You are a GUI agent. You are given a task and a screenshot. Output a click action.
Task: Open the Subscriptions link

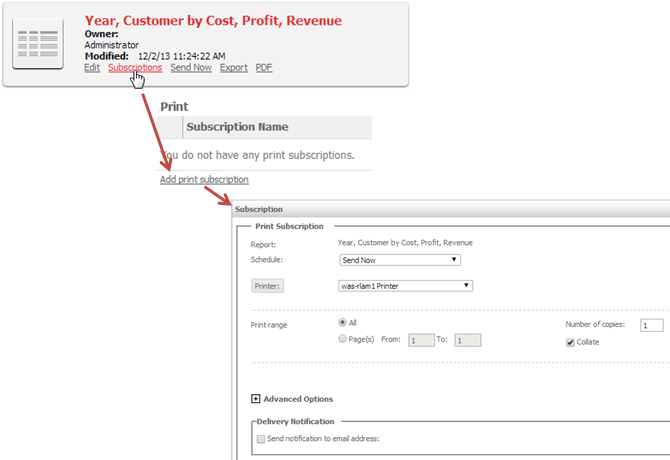(135, 67)
